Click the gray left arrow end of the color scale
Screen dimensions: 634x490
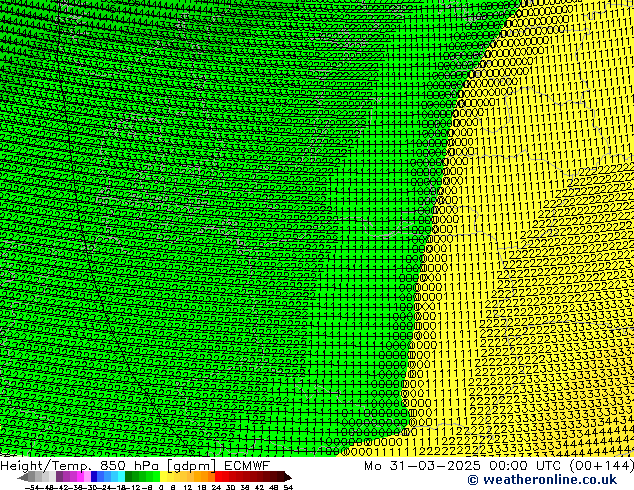point(23,477)
